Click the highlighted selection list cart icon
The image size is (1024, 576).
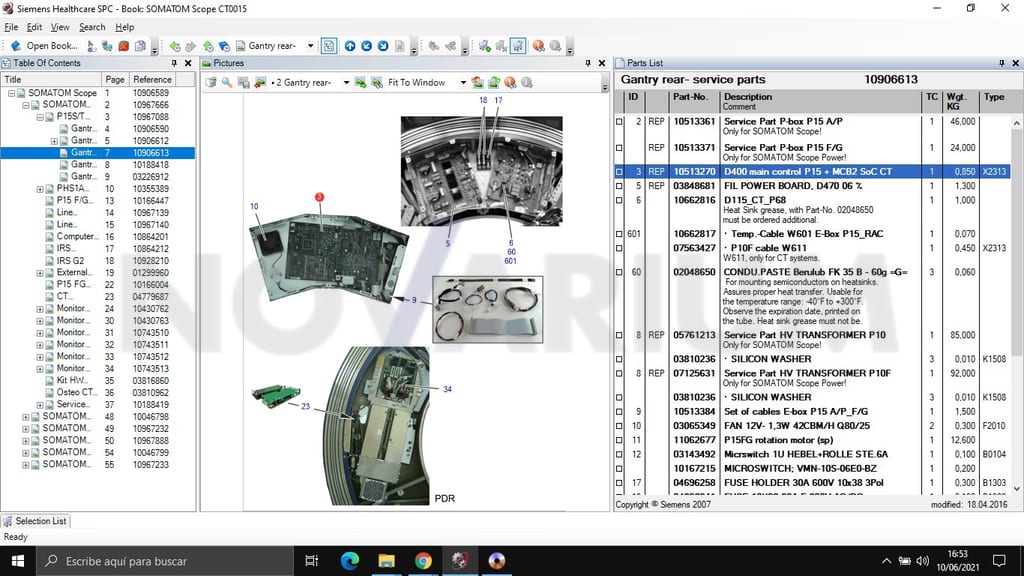(518, 46)
